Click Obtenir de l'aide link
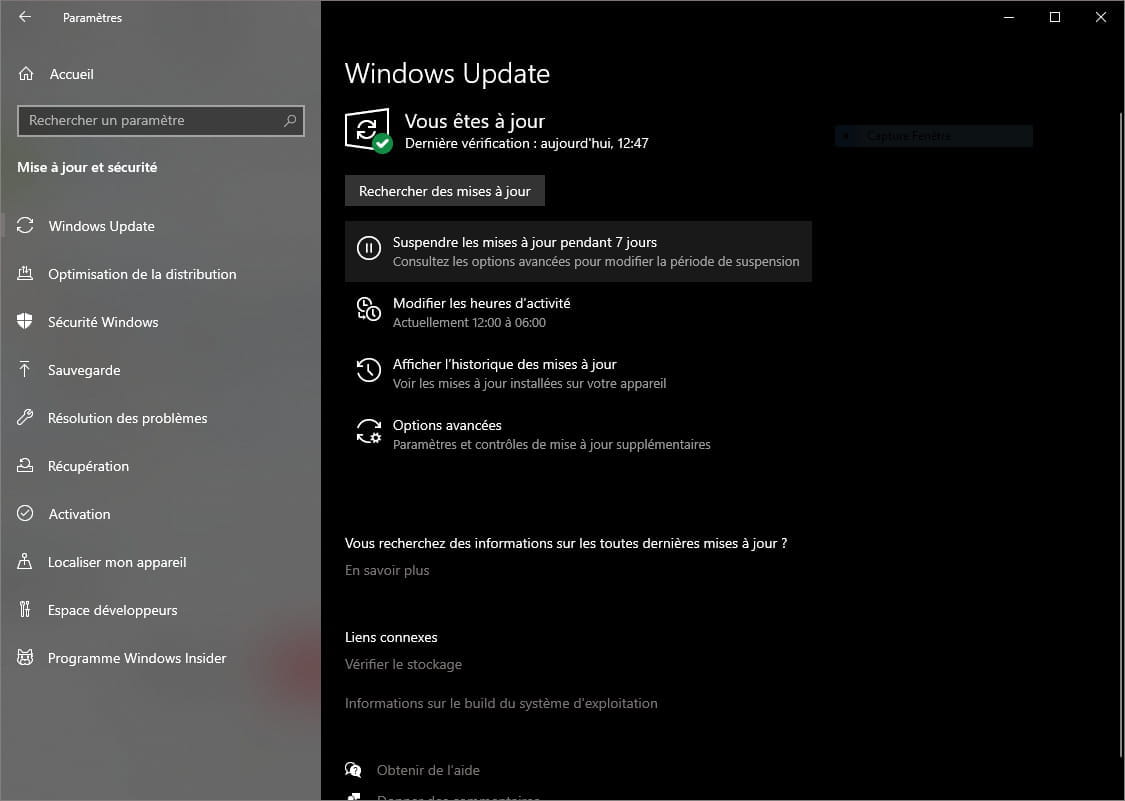 428,770
